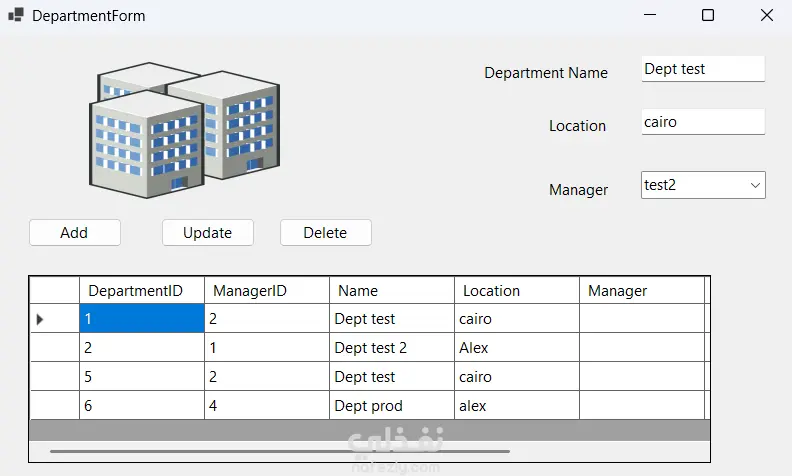Select row header of DepartmentID 5
792x476 pixels.
[x=54, y=377]
